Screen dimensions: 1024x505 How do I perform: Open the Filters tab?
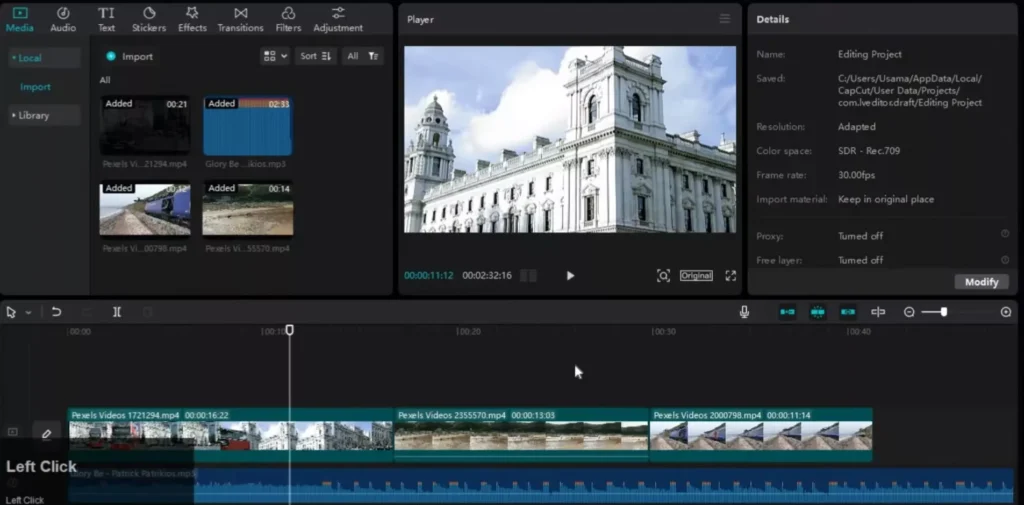[x=288, y=20]
